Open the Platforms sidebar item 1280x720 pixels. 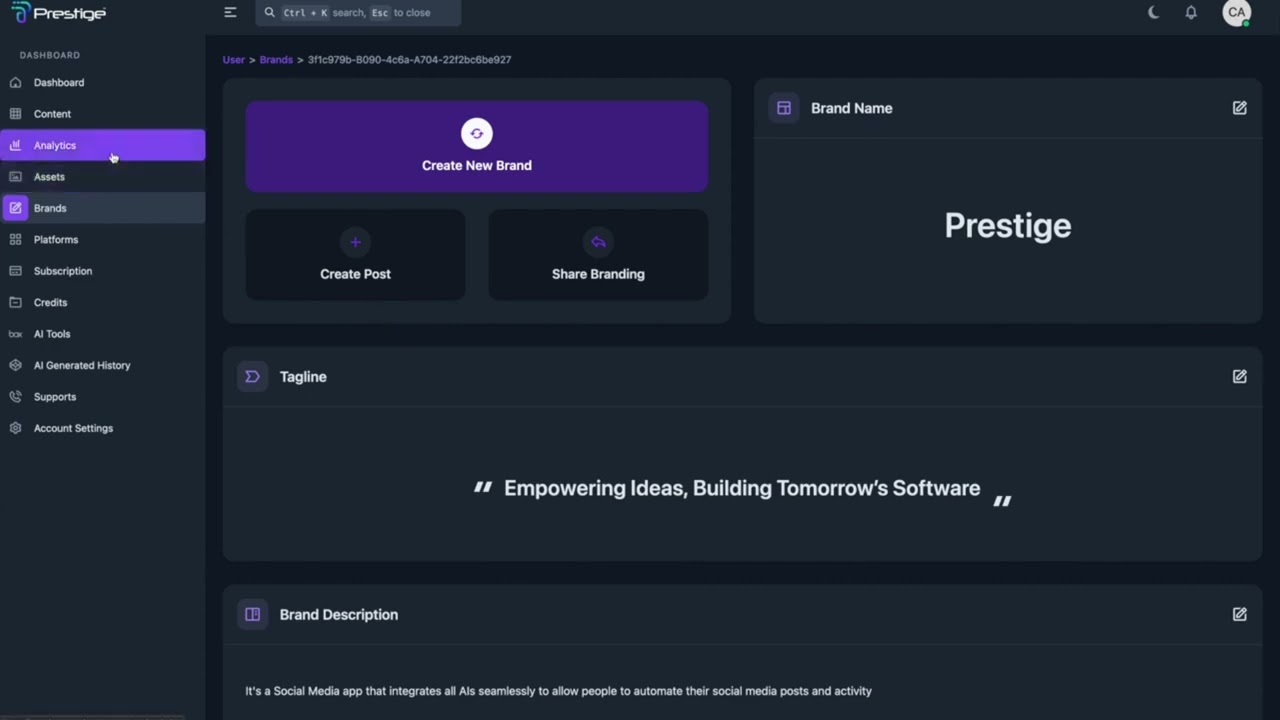tap(56, 240)
